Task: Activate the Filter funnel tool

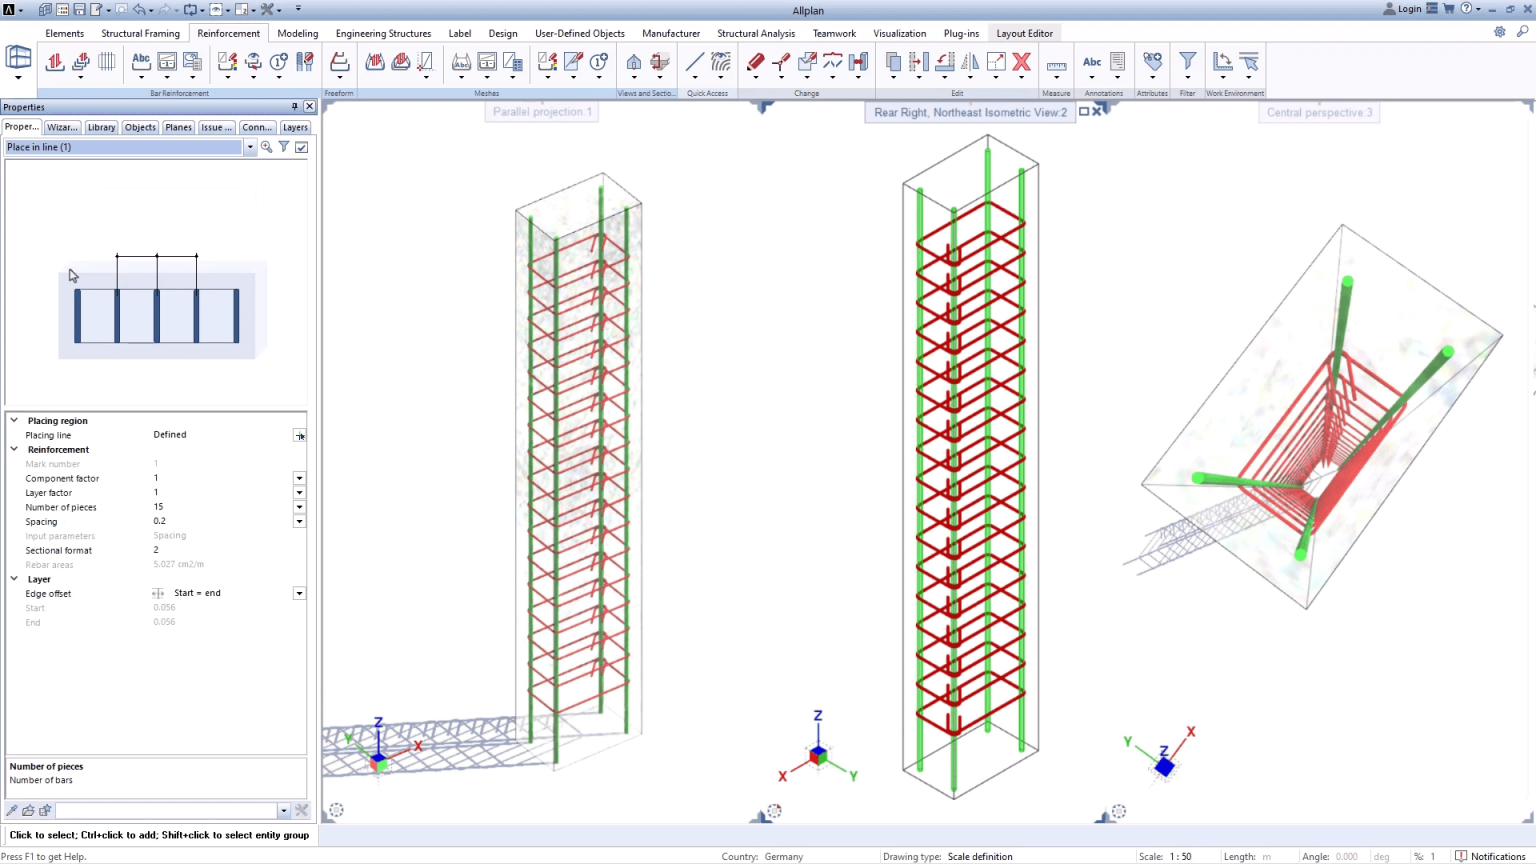Action: click(1188, 62)
